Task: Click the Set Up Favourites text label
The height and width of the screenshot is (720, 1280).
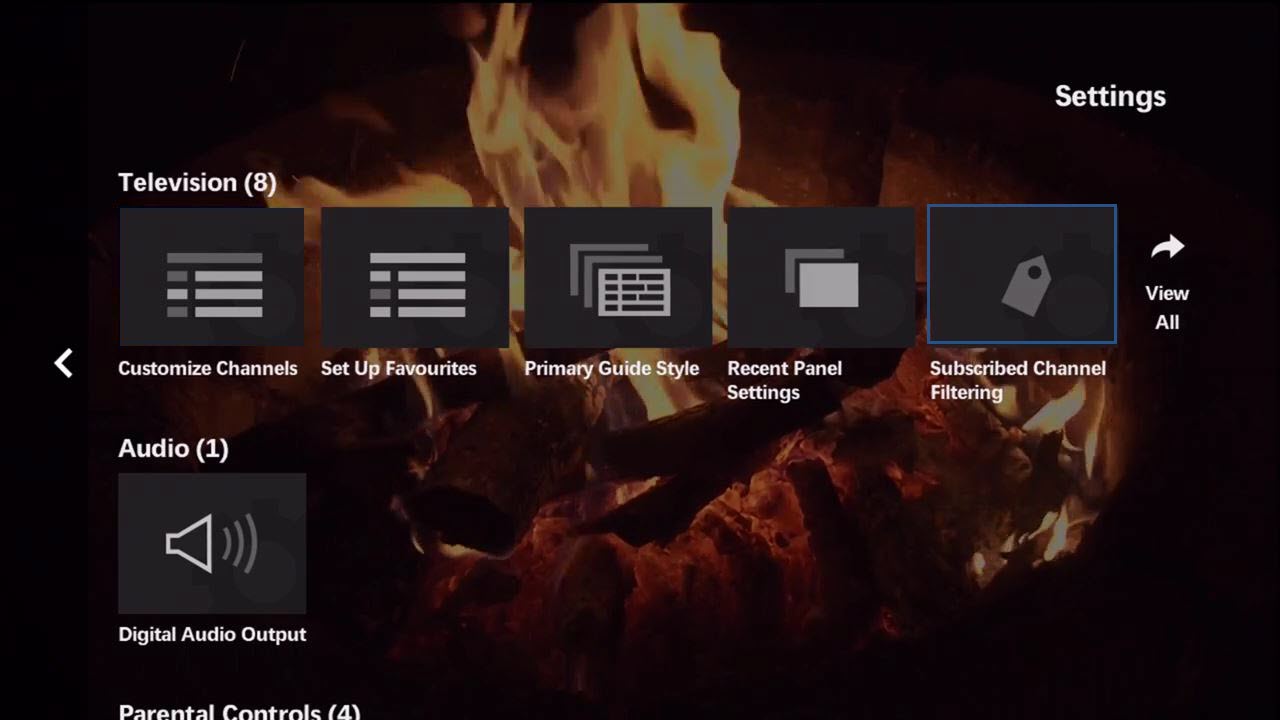Action: click(x=399, y=368)
